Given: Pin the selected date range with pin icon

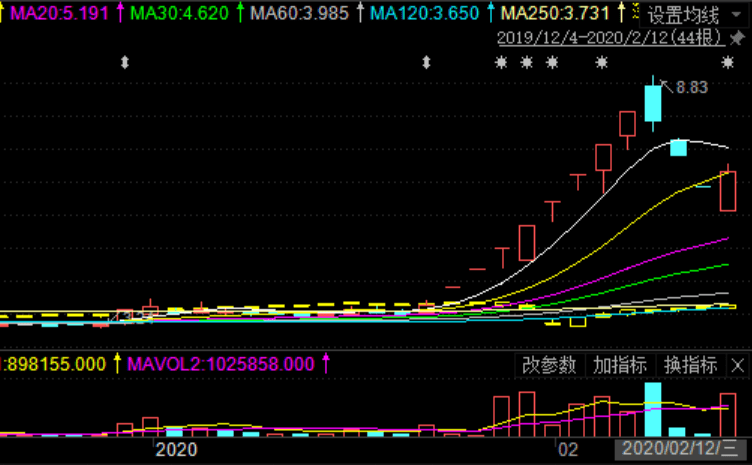Looking at the screenshot, I should (x=738, y=37).
